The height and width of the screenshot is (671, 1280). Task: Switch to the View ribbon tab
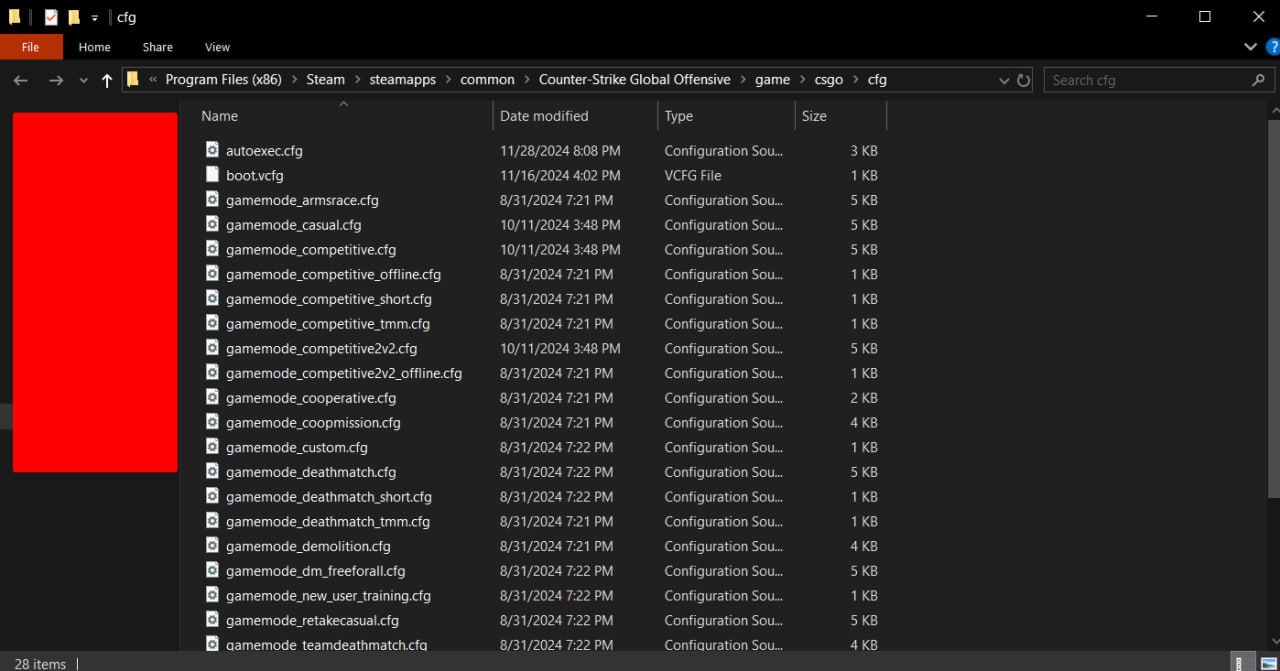(217, 47)
